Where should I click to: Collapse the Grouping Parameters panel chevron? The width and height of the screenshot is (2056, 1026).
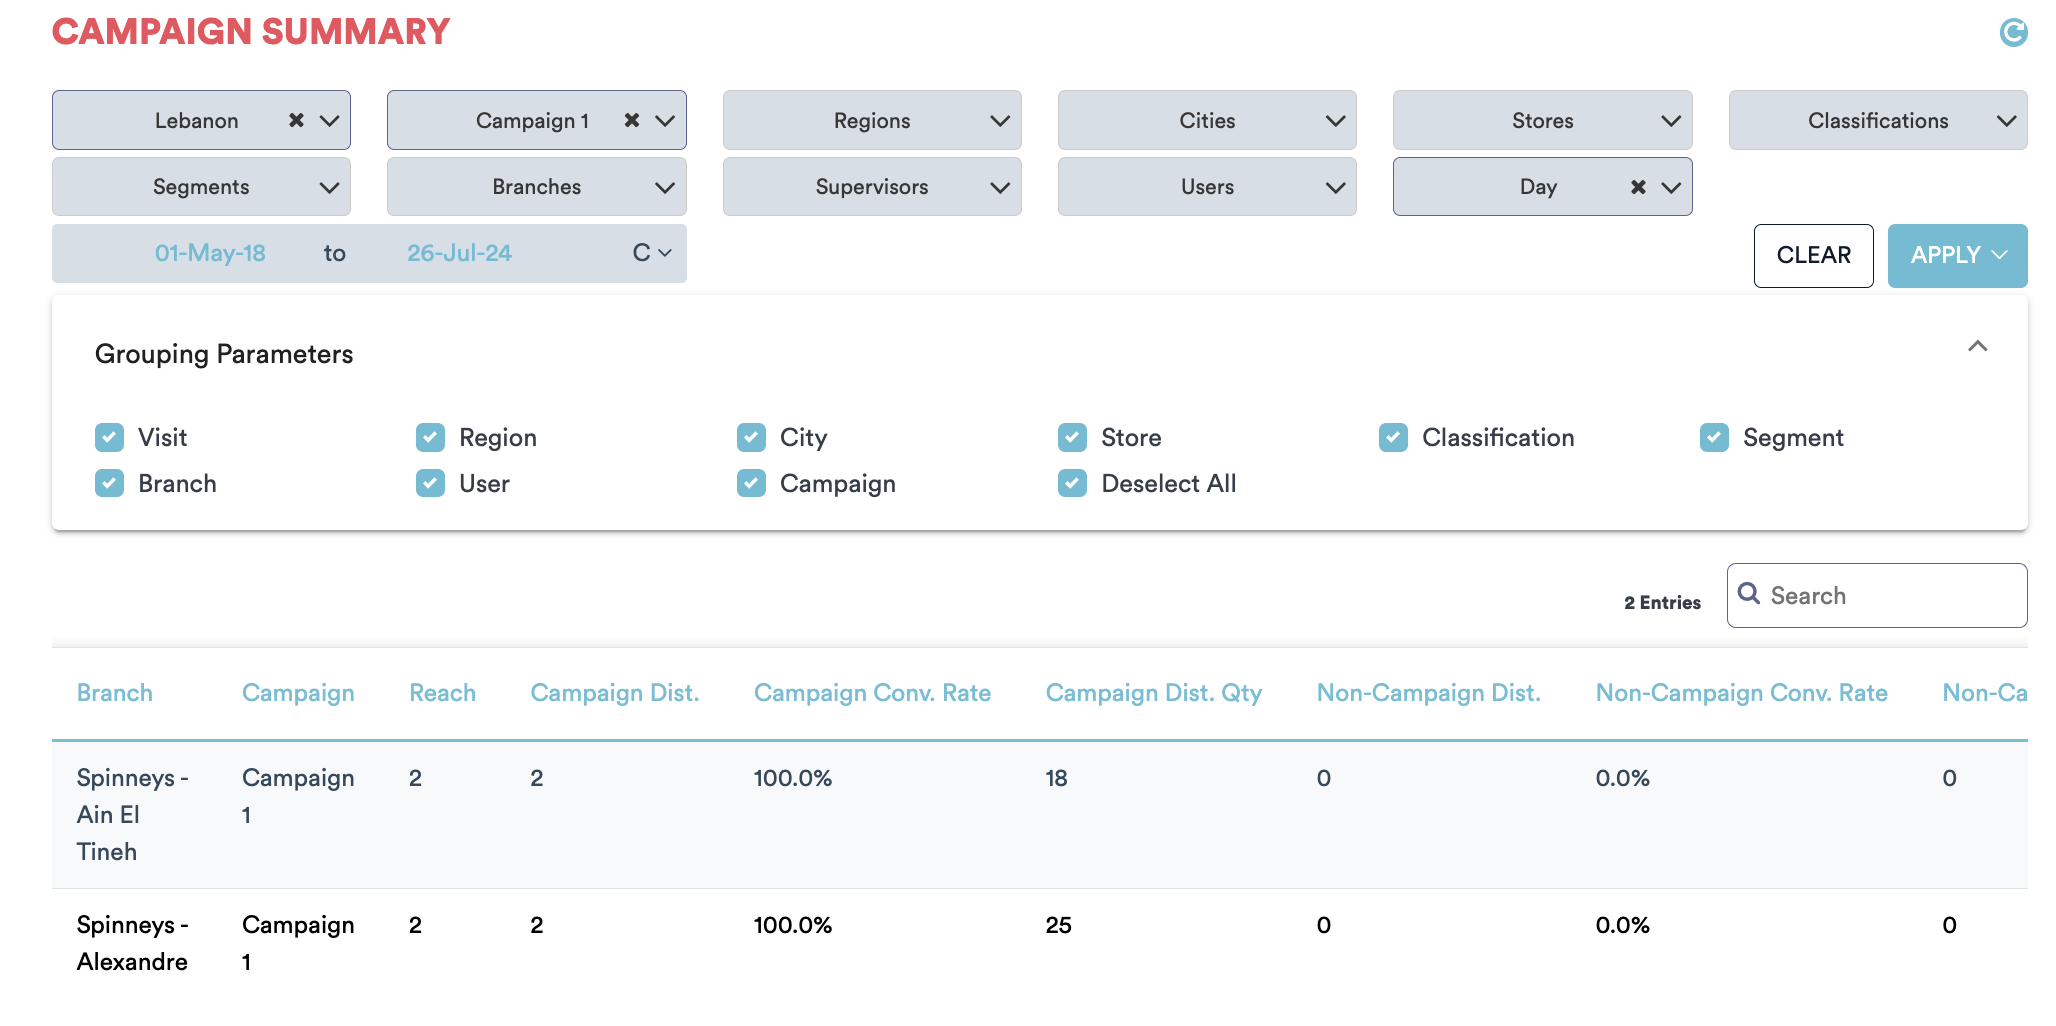point(1977,346)
